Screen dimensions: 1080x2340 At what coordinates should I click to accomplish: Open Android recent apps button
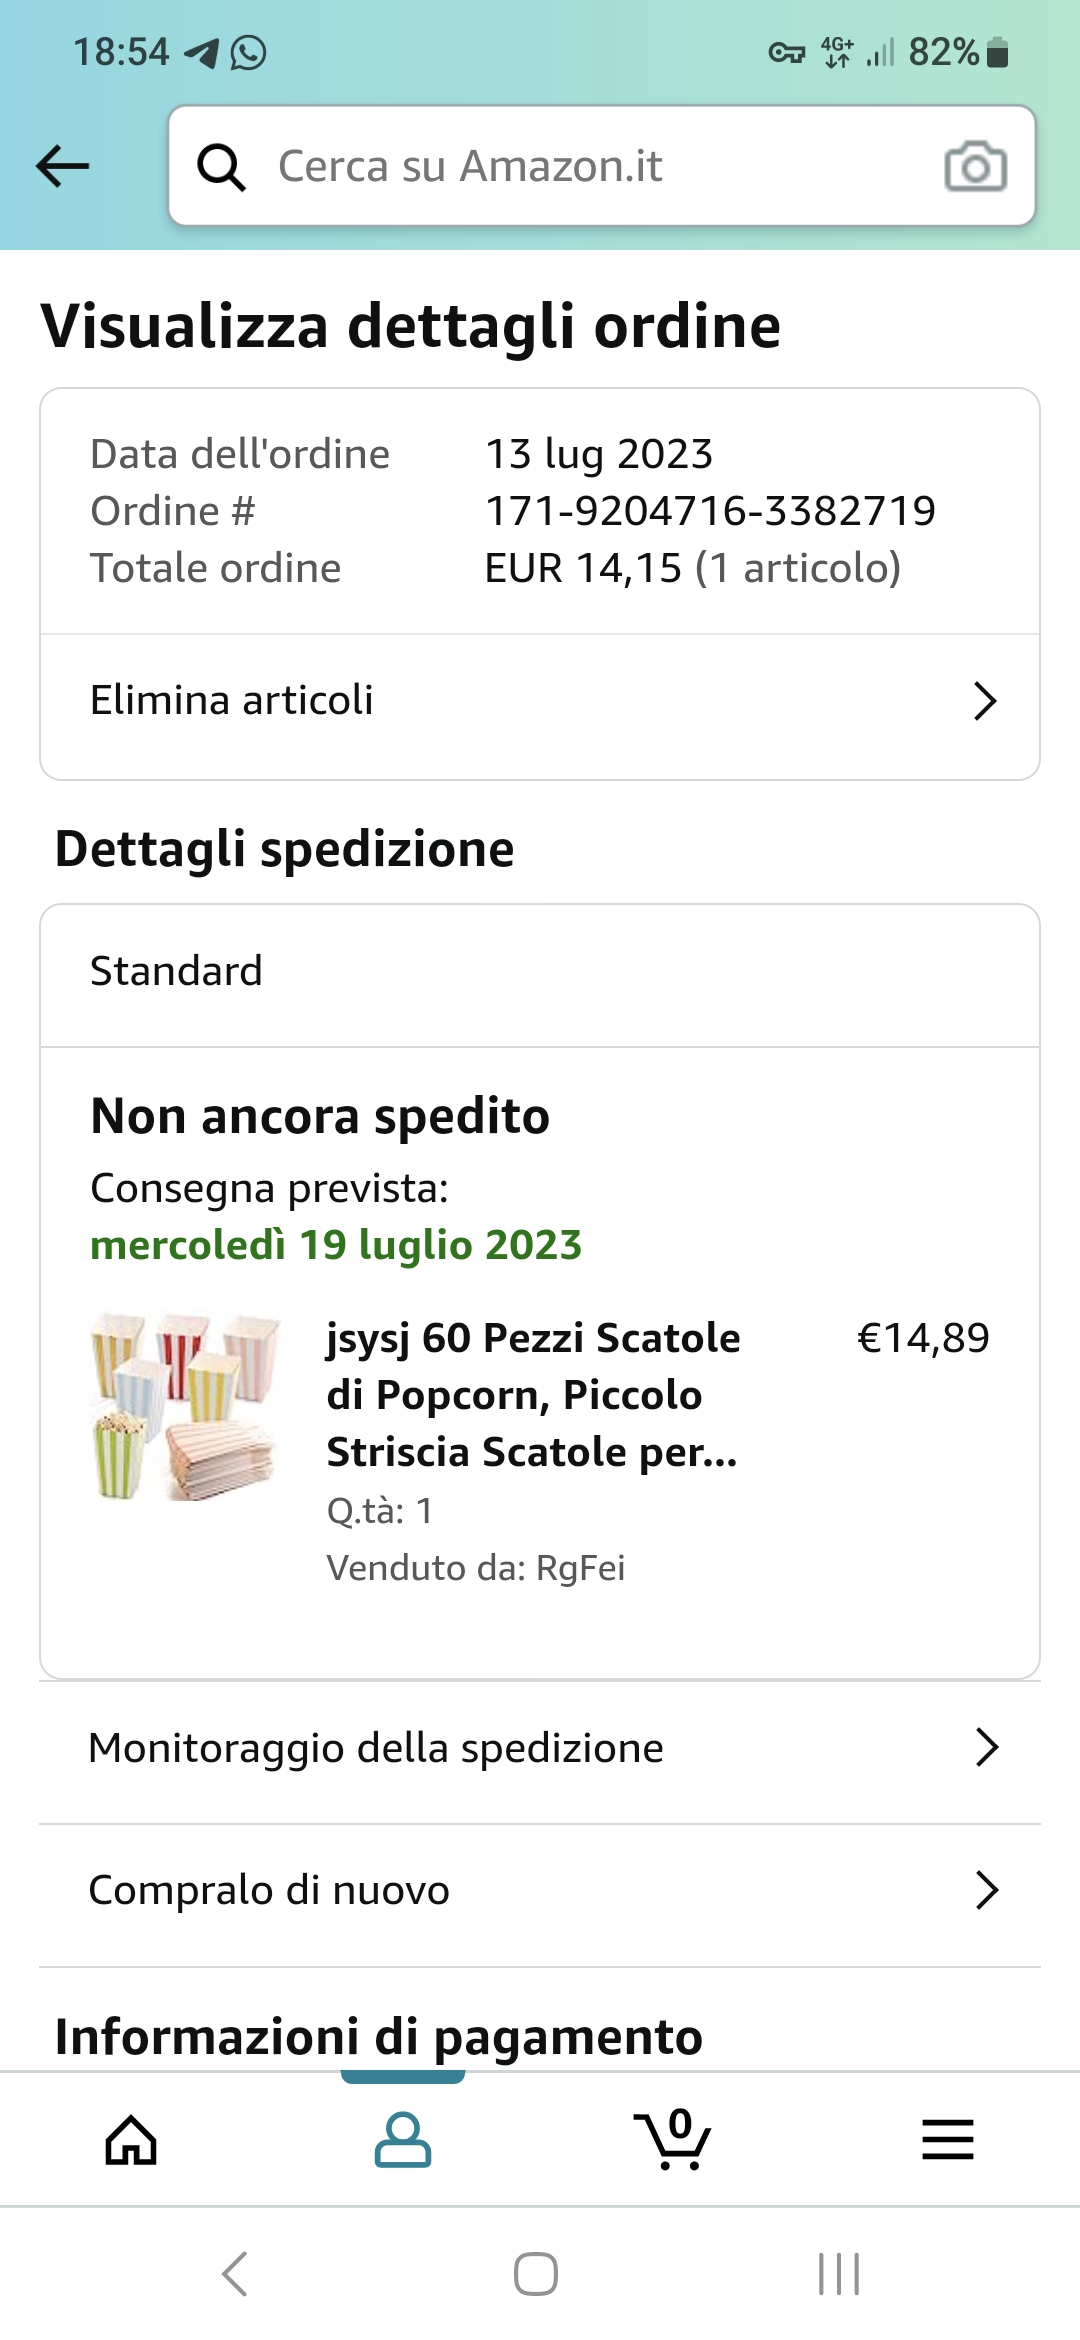coord(838,2274)
